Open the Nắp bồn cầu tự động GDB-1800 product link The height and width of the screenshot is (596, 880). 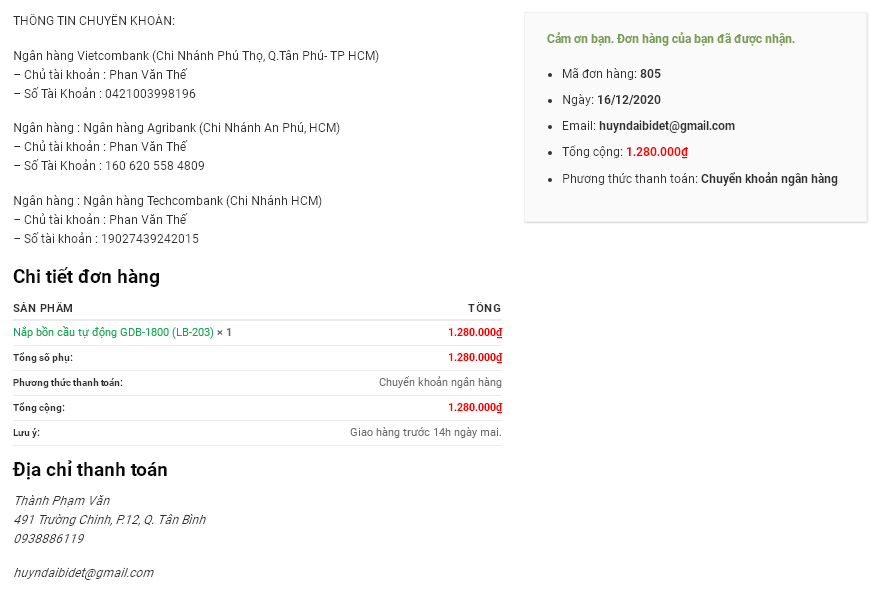113,332
